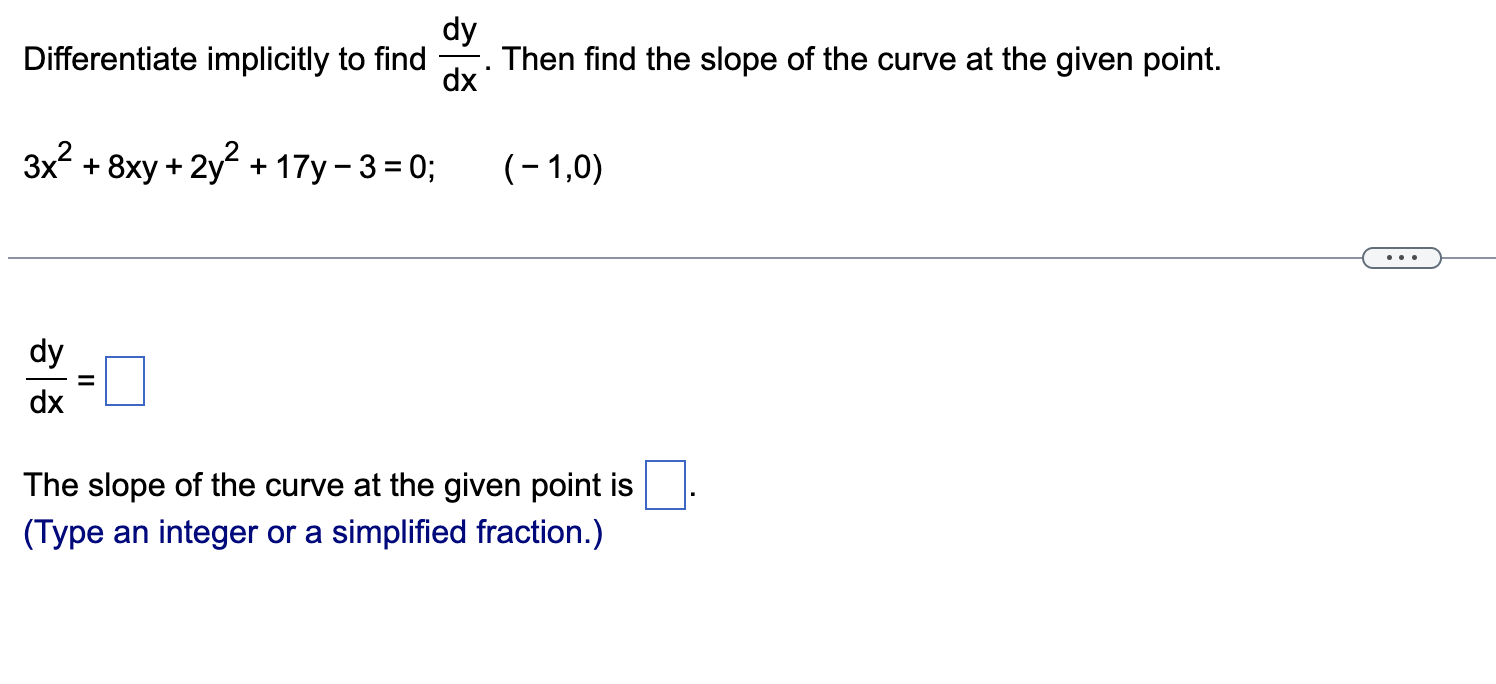
Task: Click the equals sign next to dy/dx
Action: click(x=84, y=380)
